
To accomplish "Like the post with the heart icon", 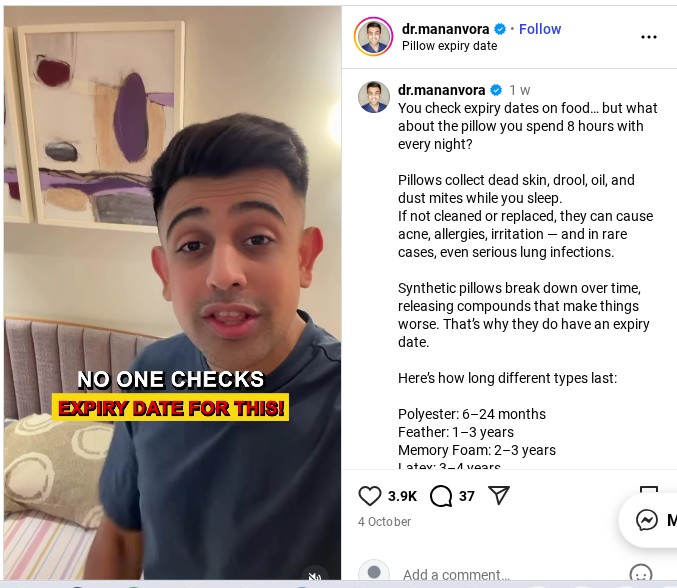I will (370, 496).
